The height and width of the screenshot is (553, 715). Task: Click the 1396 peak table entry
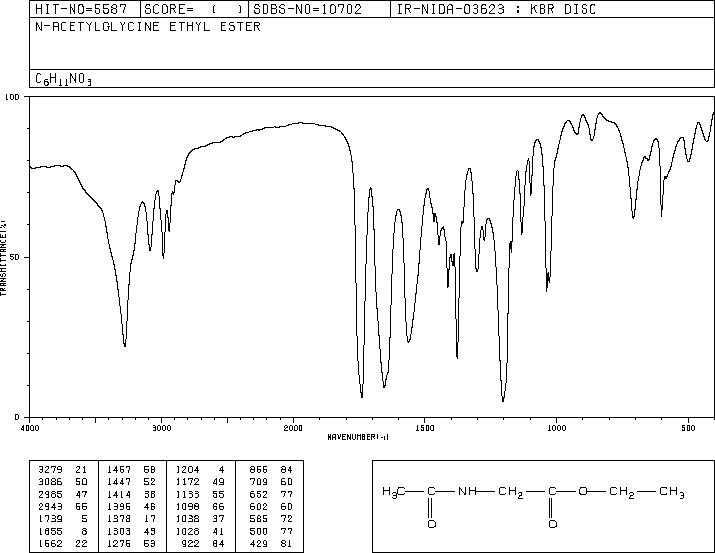pos(119,506)
